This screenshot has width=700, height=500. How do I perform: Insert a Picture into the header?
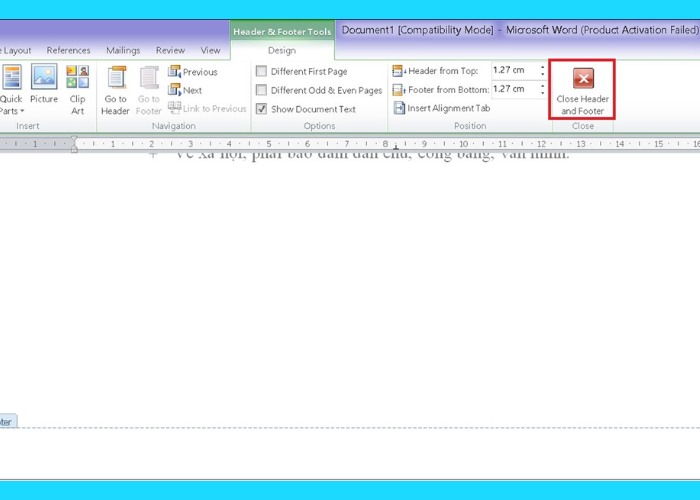44,85
